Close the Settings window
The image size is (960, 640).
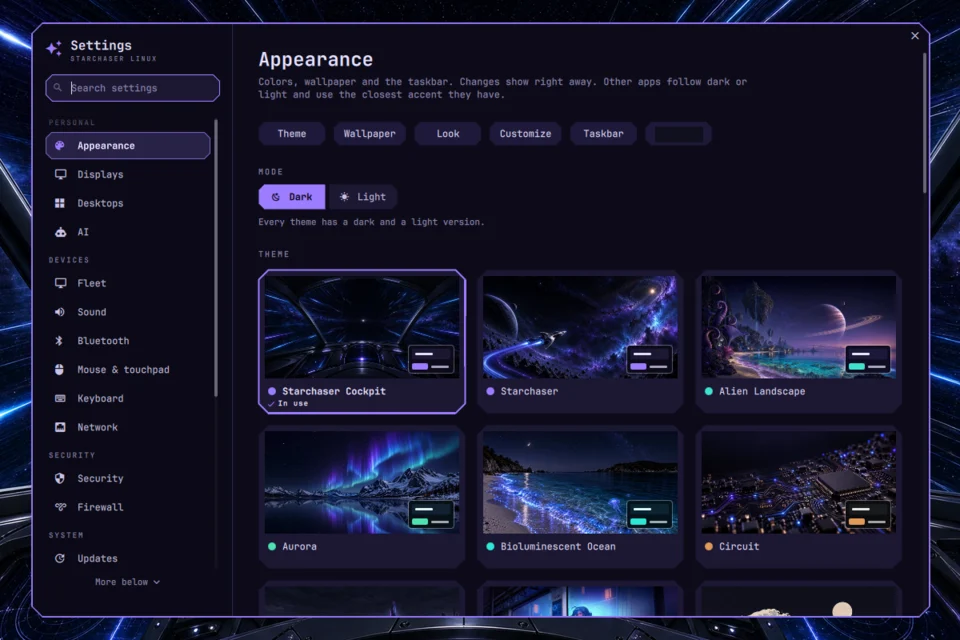coord(915,36)
